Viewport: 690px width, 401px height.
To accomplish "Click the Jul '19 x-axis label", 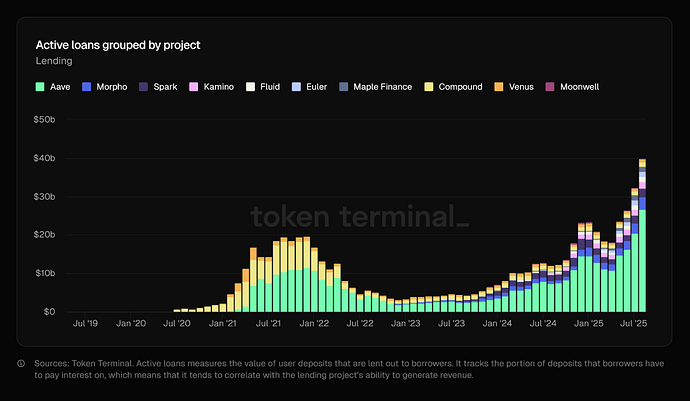I will [86, 324].
